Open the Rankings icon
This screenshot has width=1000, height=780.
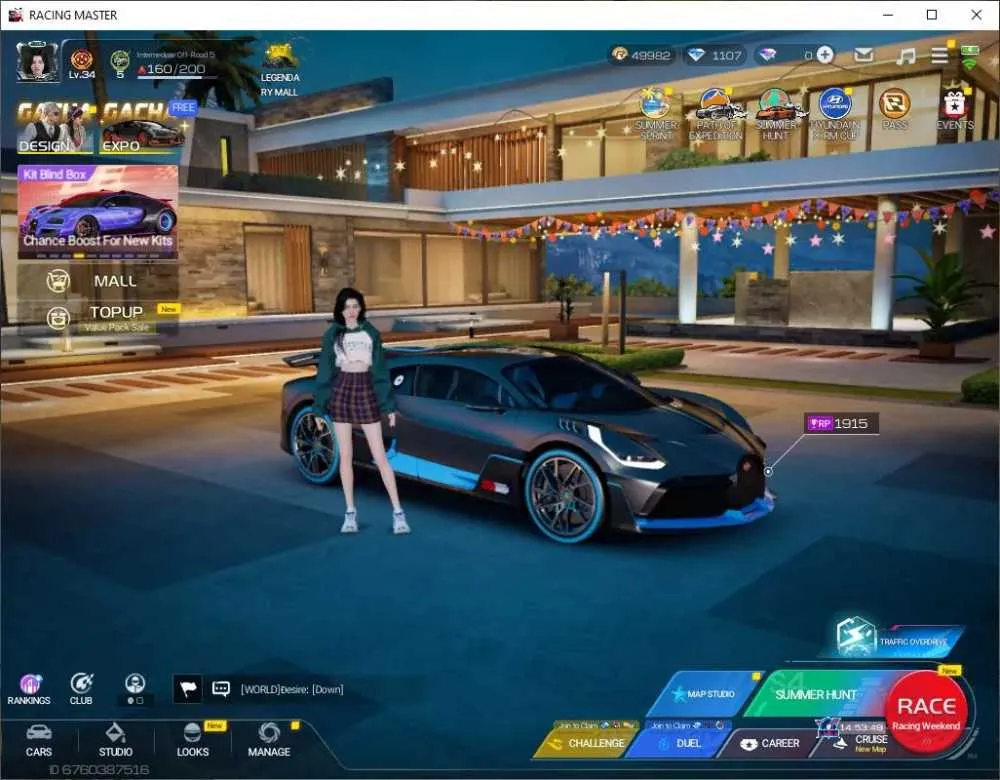pos(29,689)
